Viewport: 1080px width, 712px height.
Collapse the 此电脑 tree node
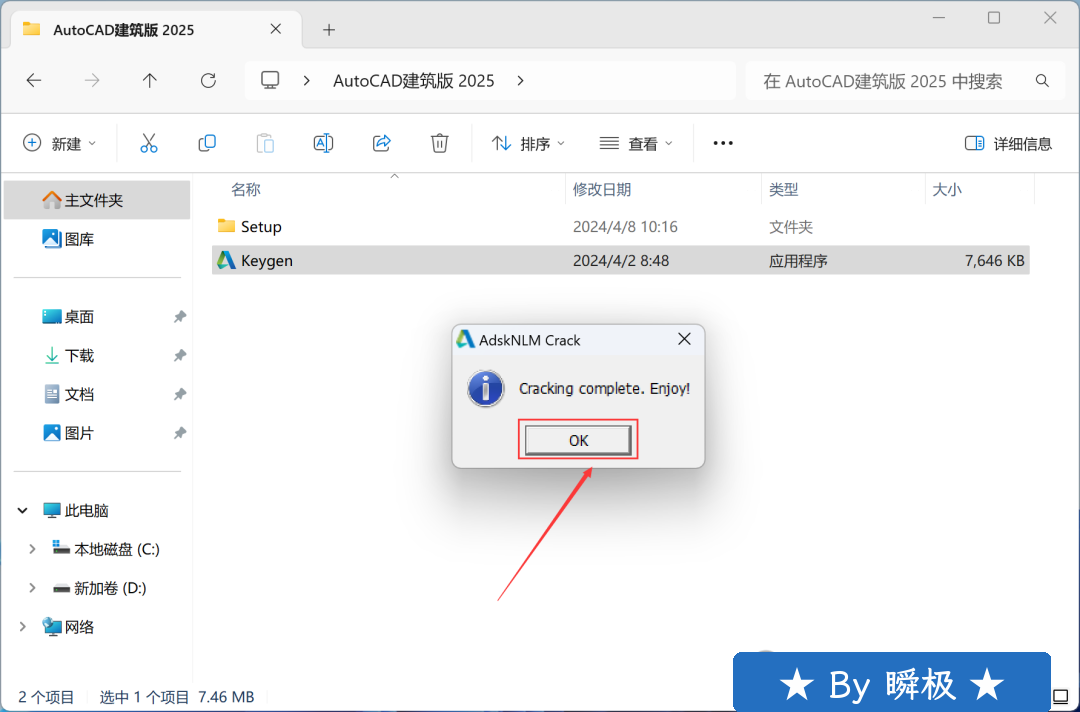[x=23, y=510]
